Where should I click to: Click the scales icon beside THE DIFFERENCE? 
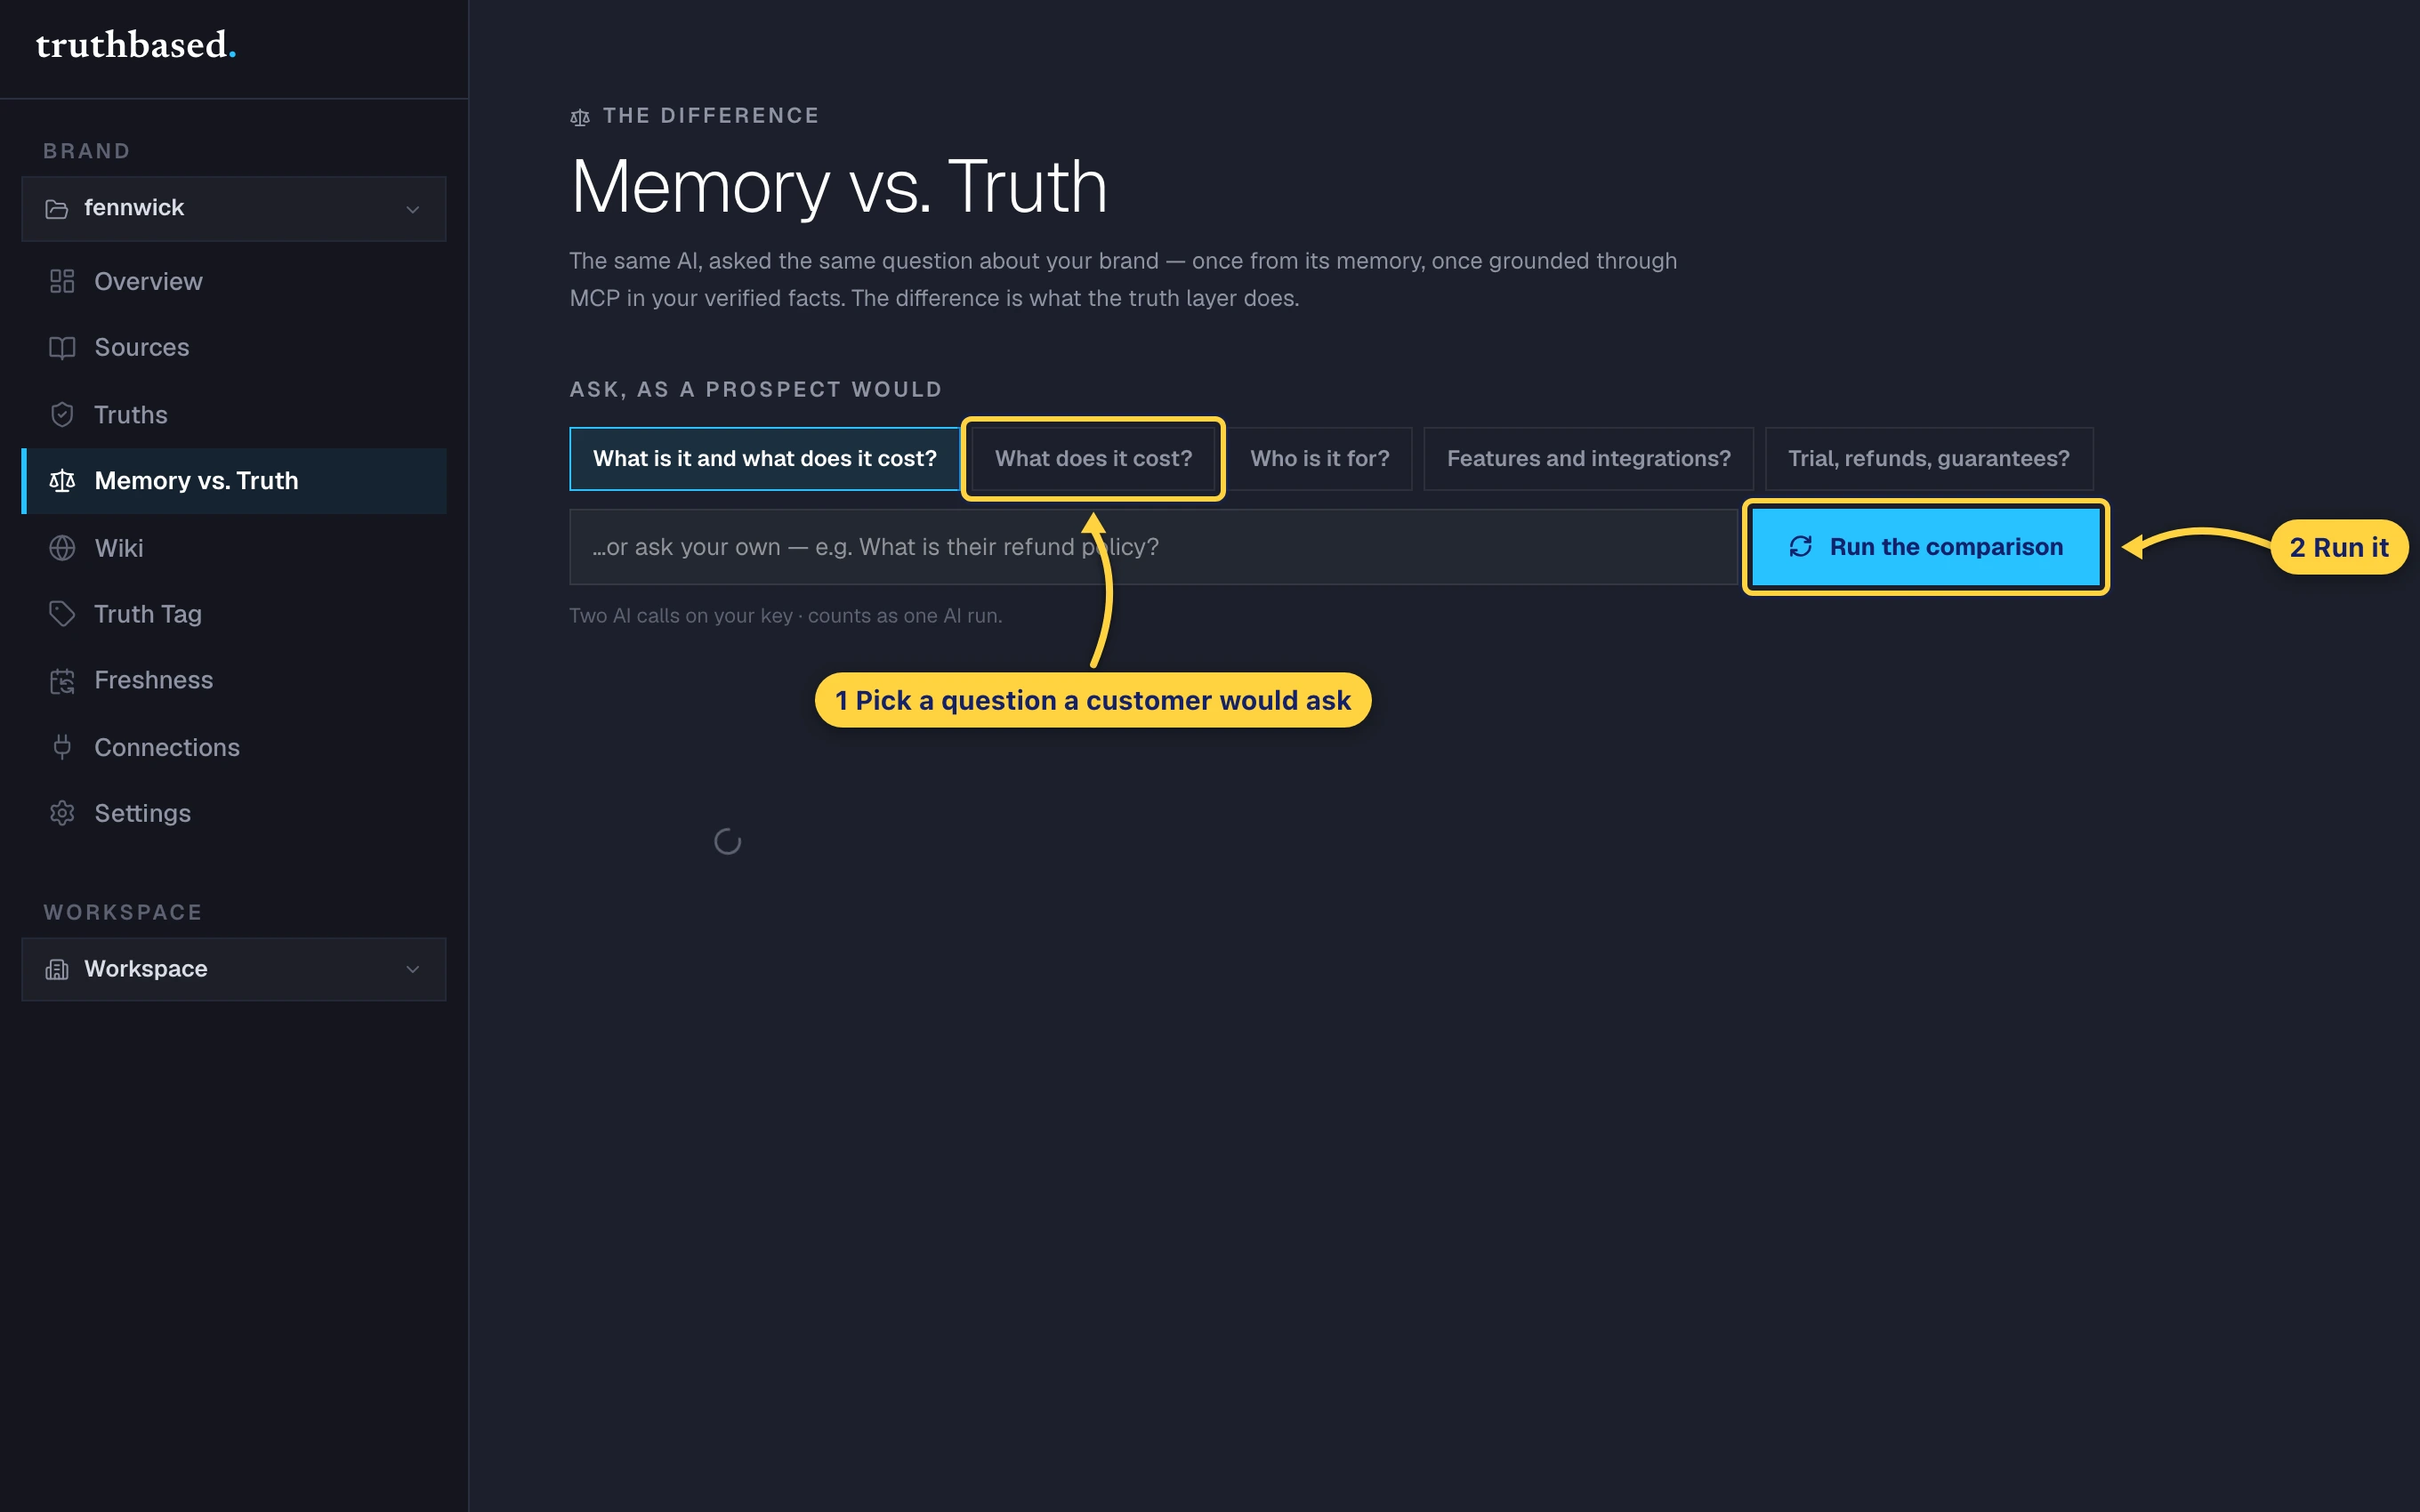pyautogui.click(x=580, y=117)
